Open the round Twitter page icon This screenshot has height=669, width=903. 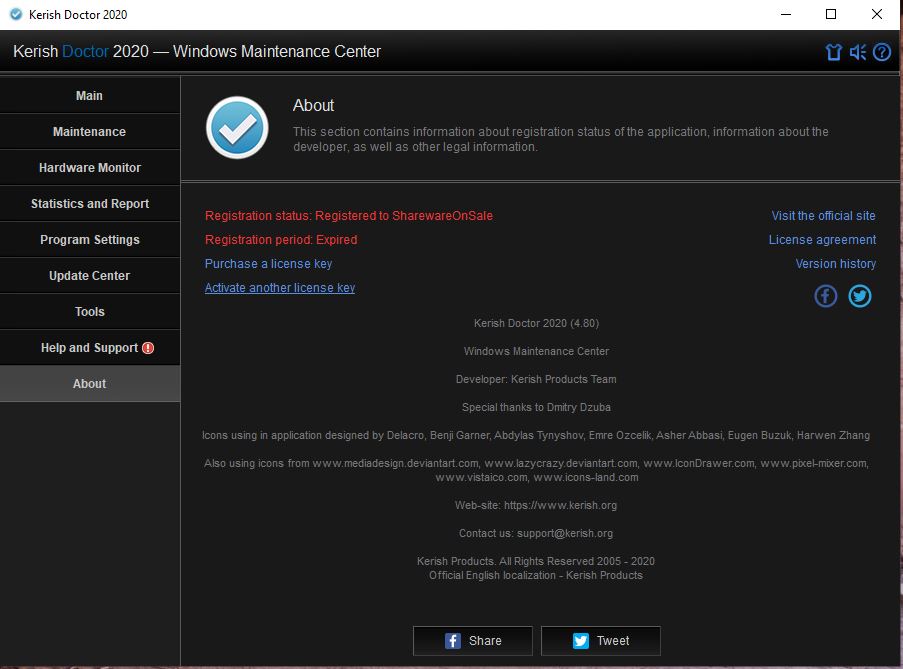(859, 296)
